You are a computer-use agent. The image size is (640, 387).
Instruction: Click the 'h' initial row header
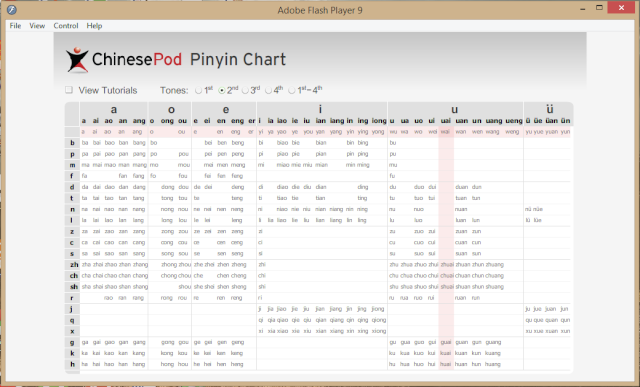point(72,364)
